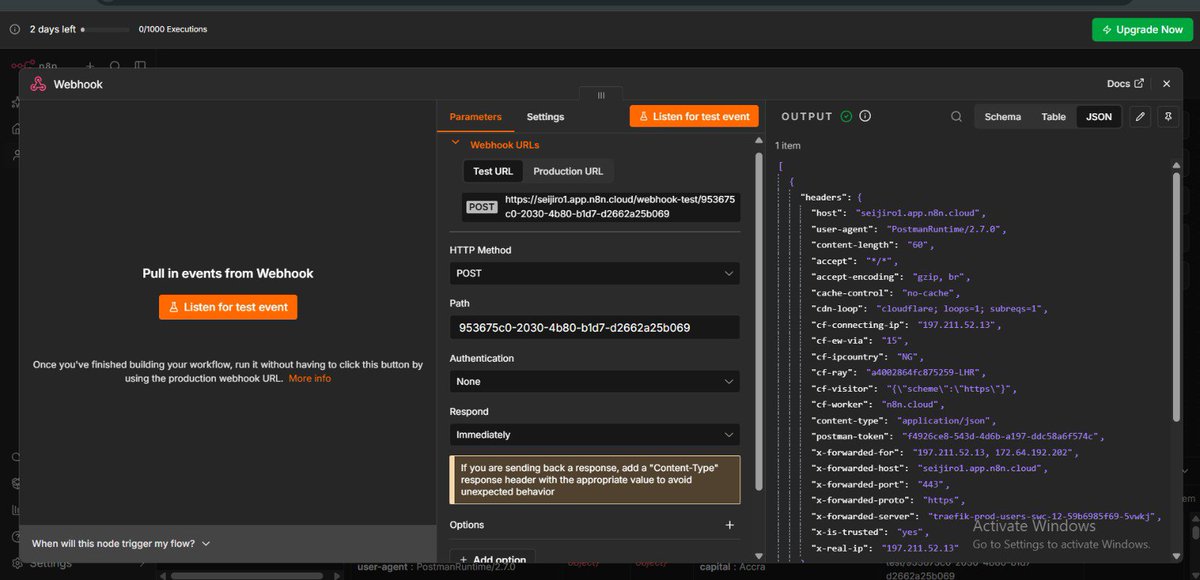Viewport: 1200px width, 580px height.
Task: Click the "x-real-ip" value in output
Action: tap(920, 548)
